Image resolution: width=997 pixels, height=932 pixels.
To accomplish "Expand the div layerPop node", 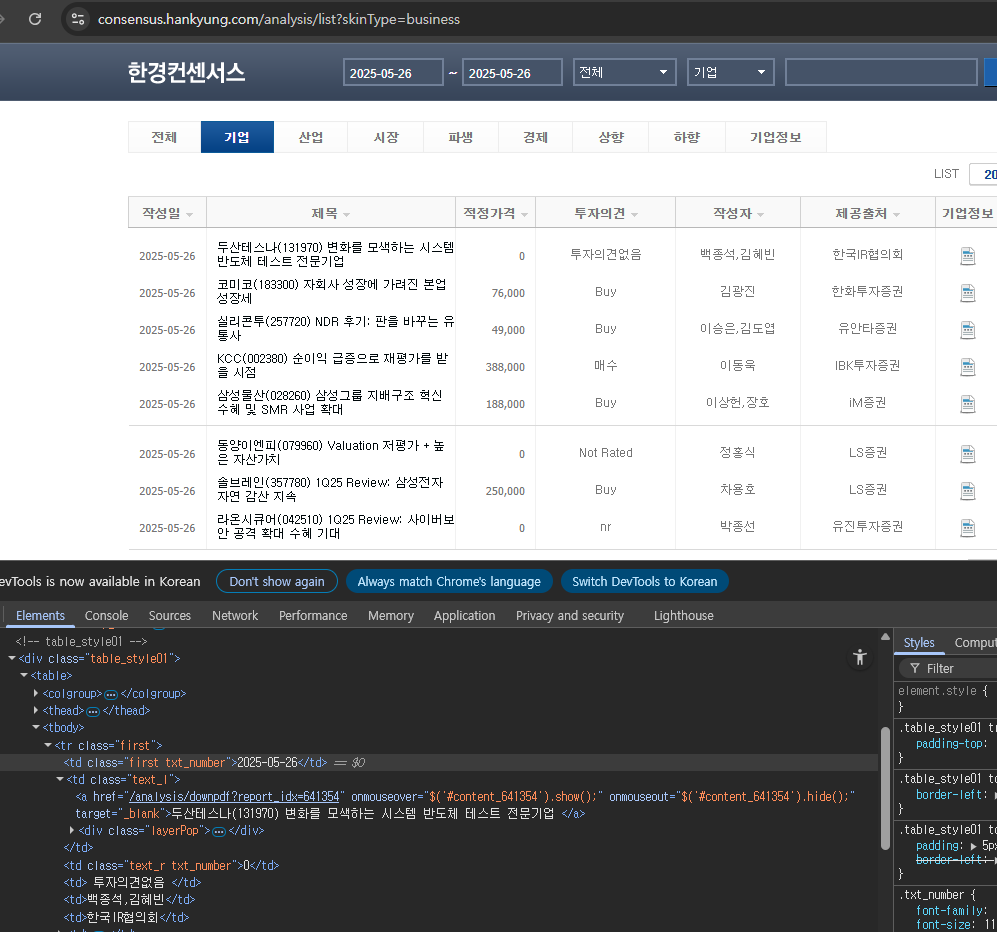I will tap(72, 830).
